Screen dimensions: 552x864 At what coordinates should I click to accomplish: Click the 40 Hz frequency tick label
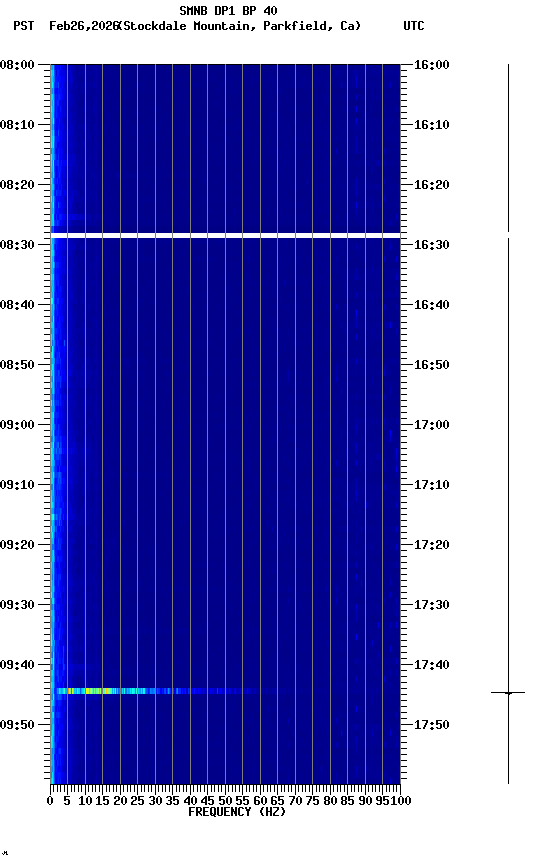[190, 801]
